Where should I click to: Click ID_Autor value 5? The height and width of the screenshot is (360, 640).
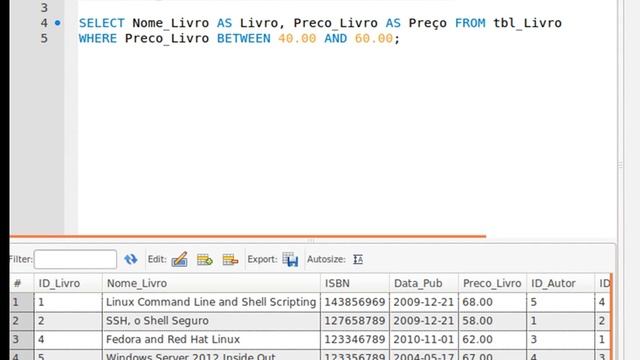(x=560, y=302)
